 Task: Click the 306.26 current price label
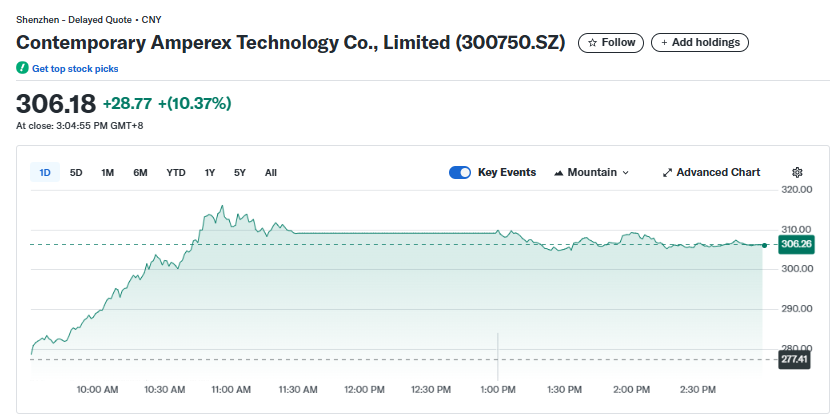click(797, 244)
